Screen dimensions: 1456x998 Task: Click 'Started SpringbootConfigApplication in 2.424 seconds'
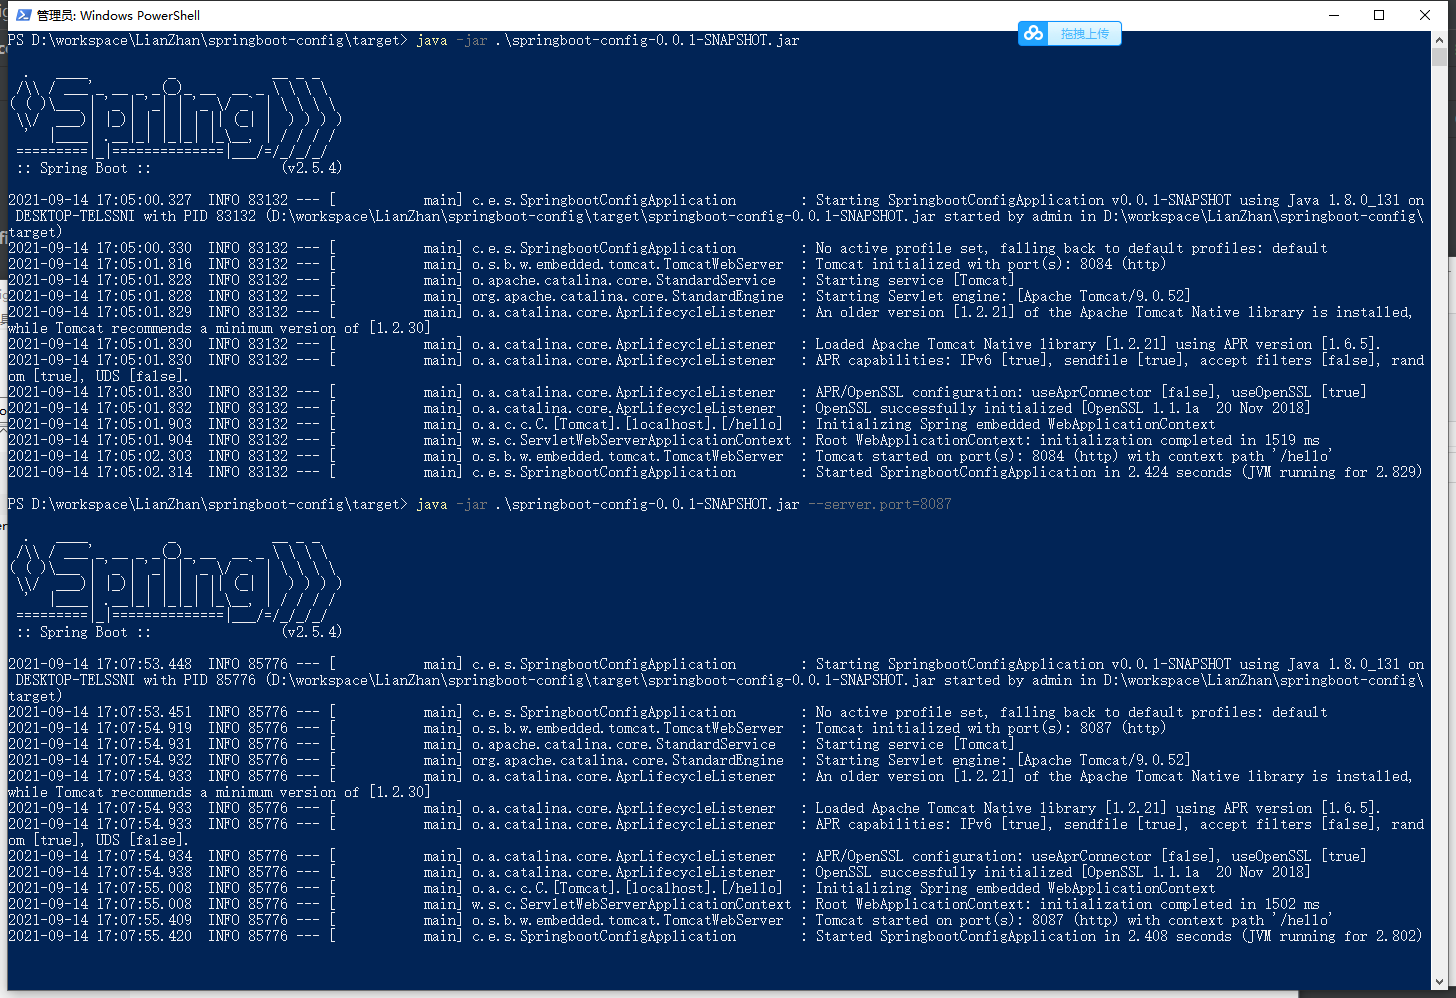1024,472
